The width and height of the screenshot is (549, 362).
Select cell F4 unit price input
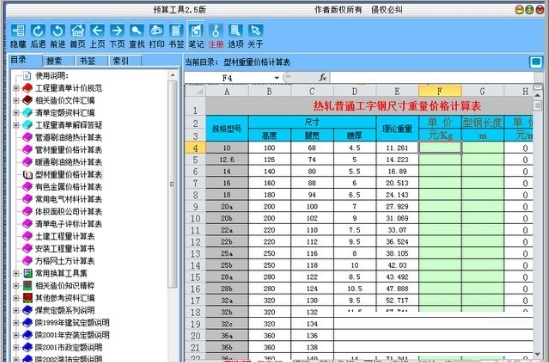click(x=440, y=148)
